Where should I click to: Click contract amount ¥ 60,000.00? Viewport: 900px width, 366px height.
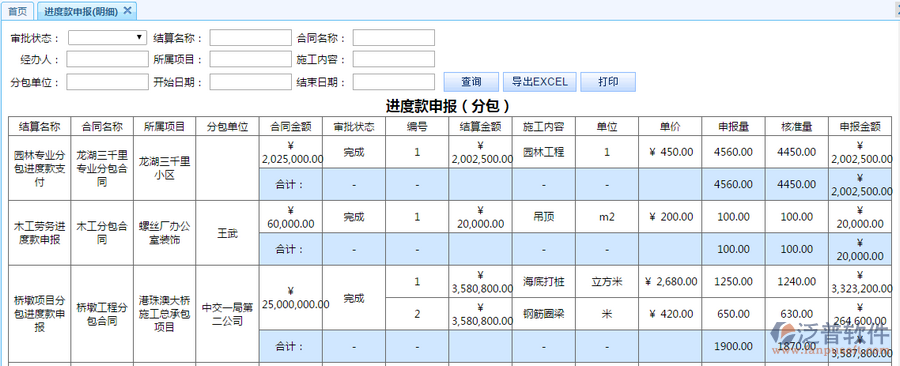click(x=291, y=217)
